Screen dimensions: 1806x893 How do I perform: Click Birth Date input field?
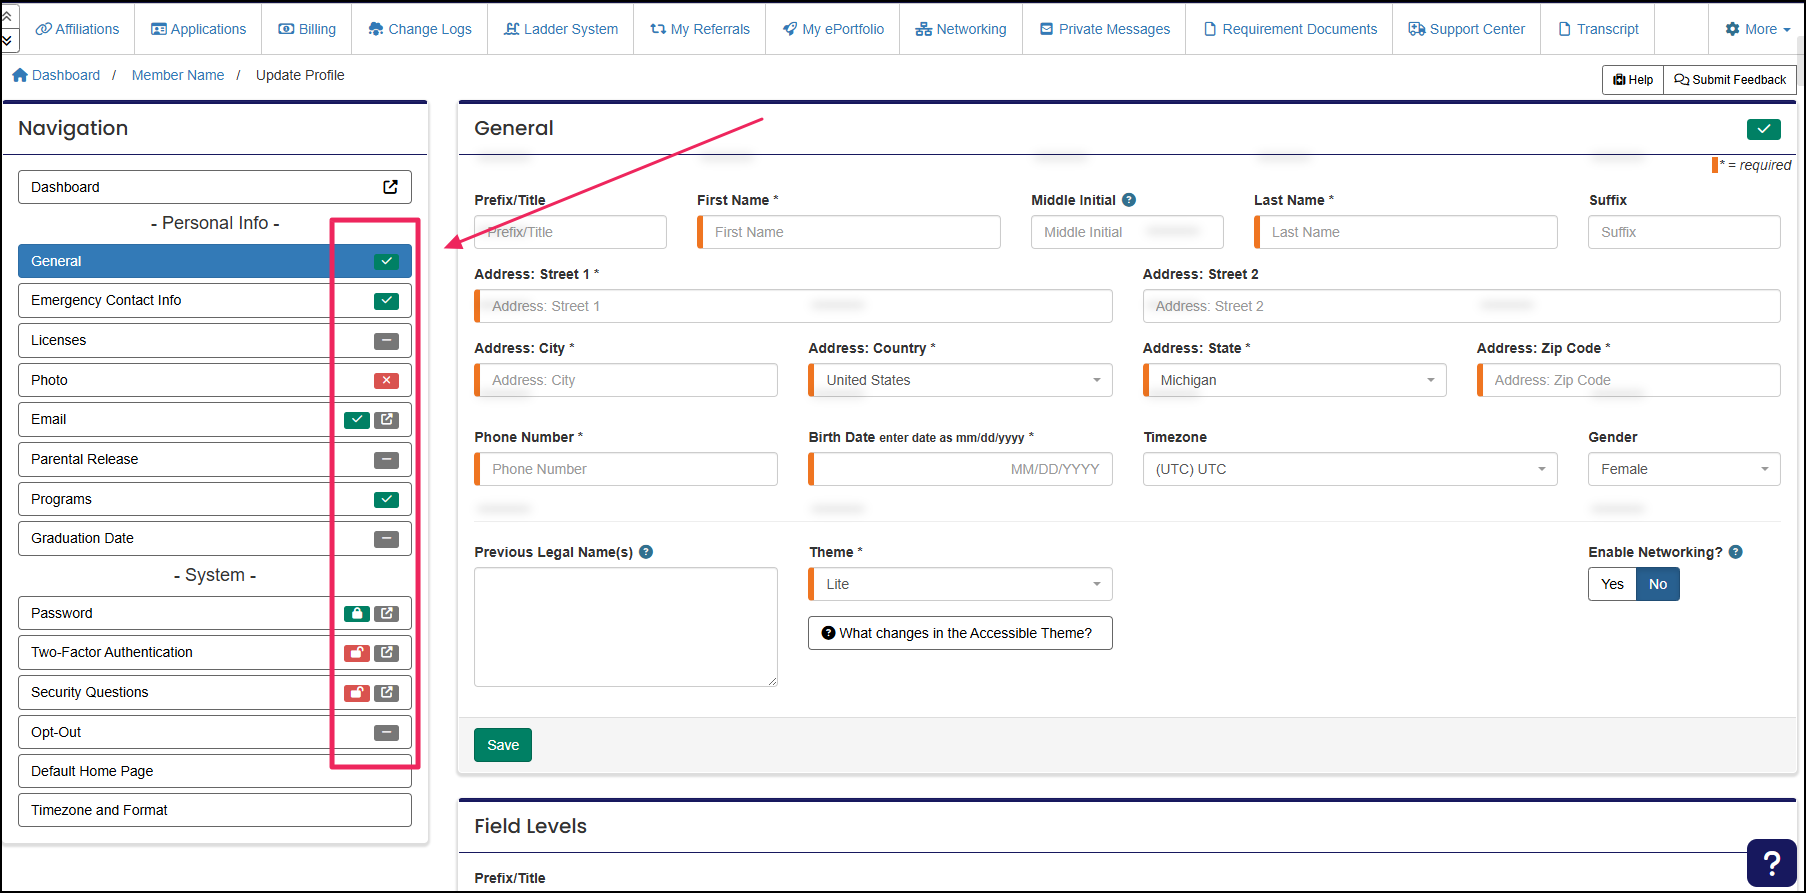click(x=960, y=469)
